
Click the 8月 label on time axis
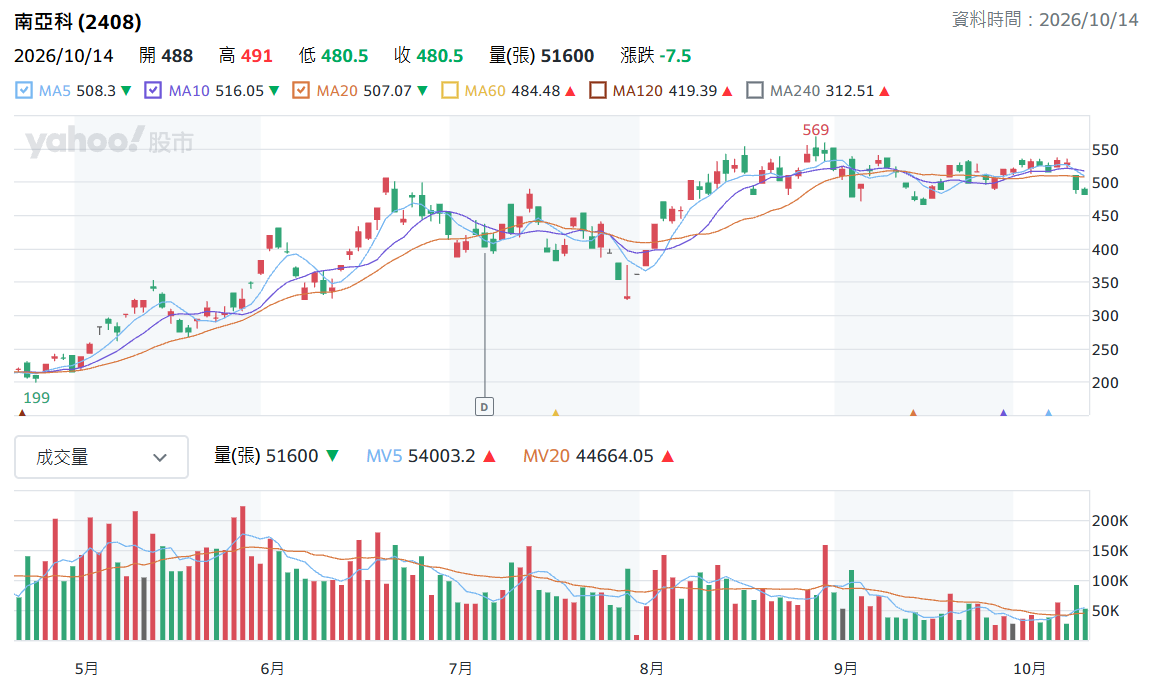tap(651, 669)
